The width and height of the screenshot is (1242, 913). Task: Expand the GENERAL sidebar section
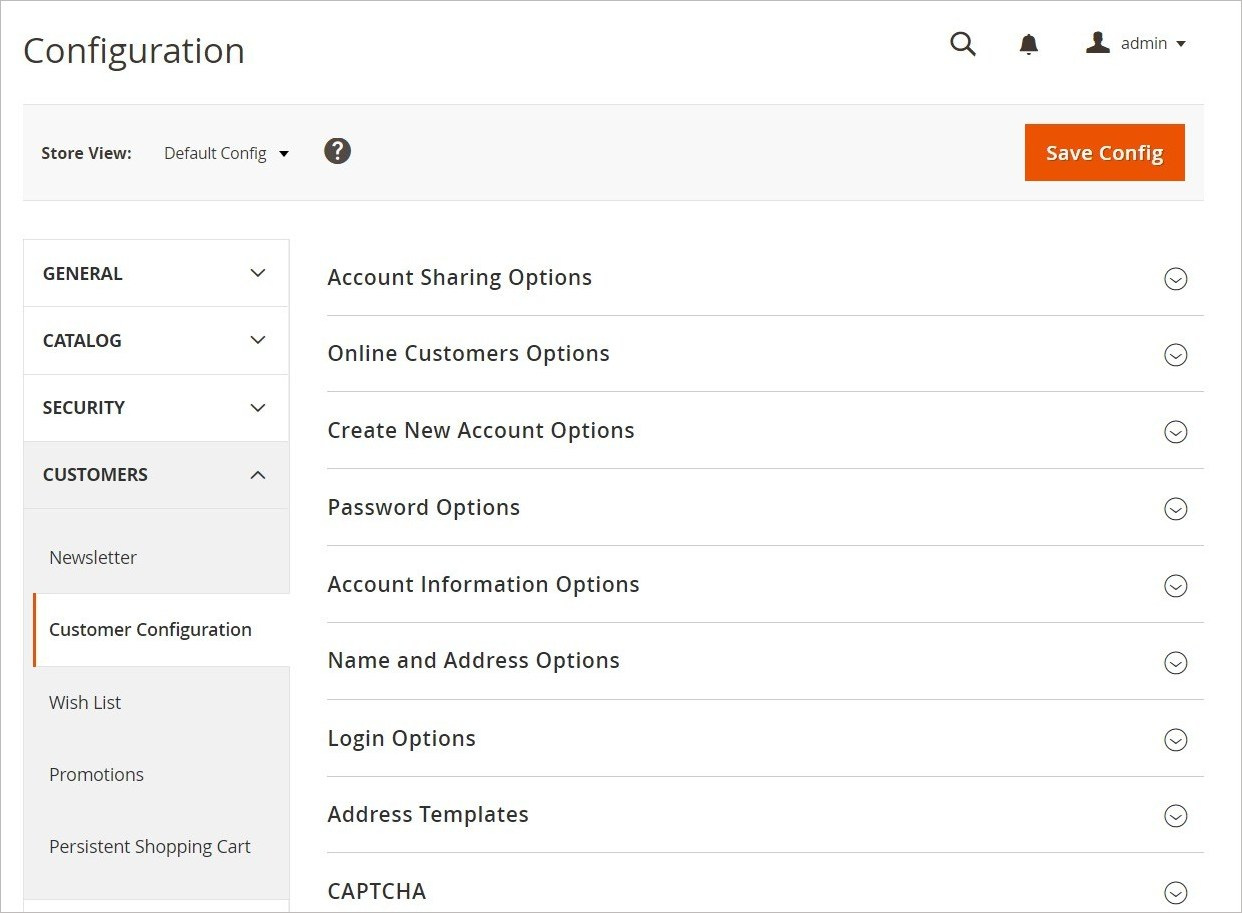[156, 273]
